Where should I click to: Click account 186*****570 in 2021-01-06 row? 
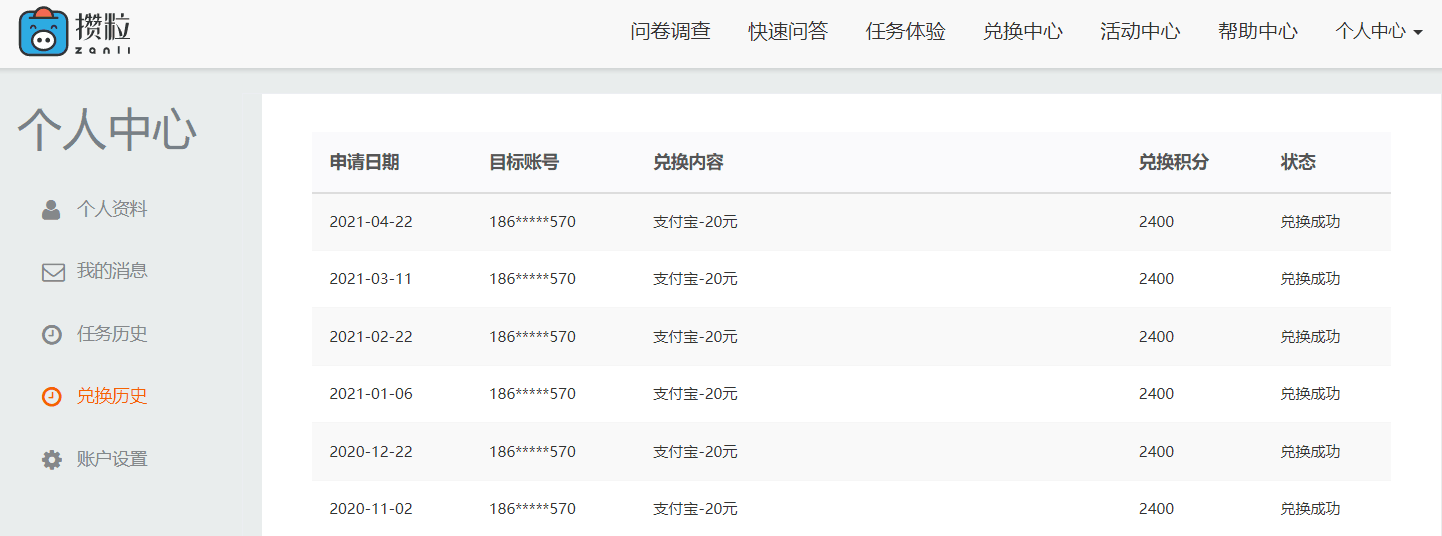pos(532,394)
